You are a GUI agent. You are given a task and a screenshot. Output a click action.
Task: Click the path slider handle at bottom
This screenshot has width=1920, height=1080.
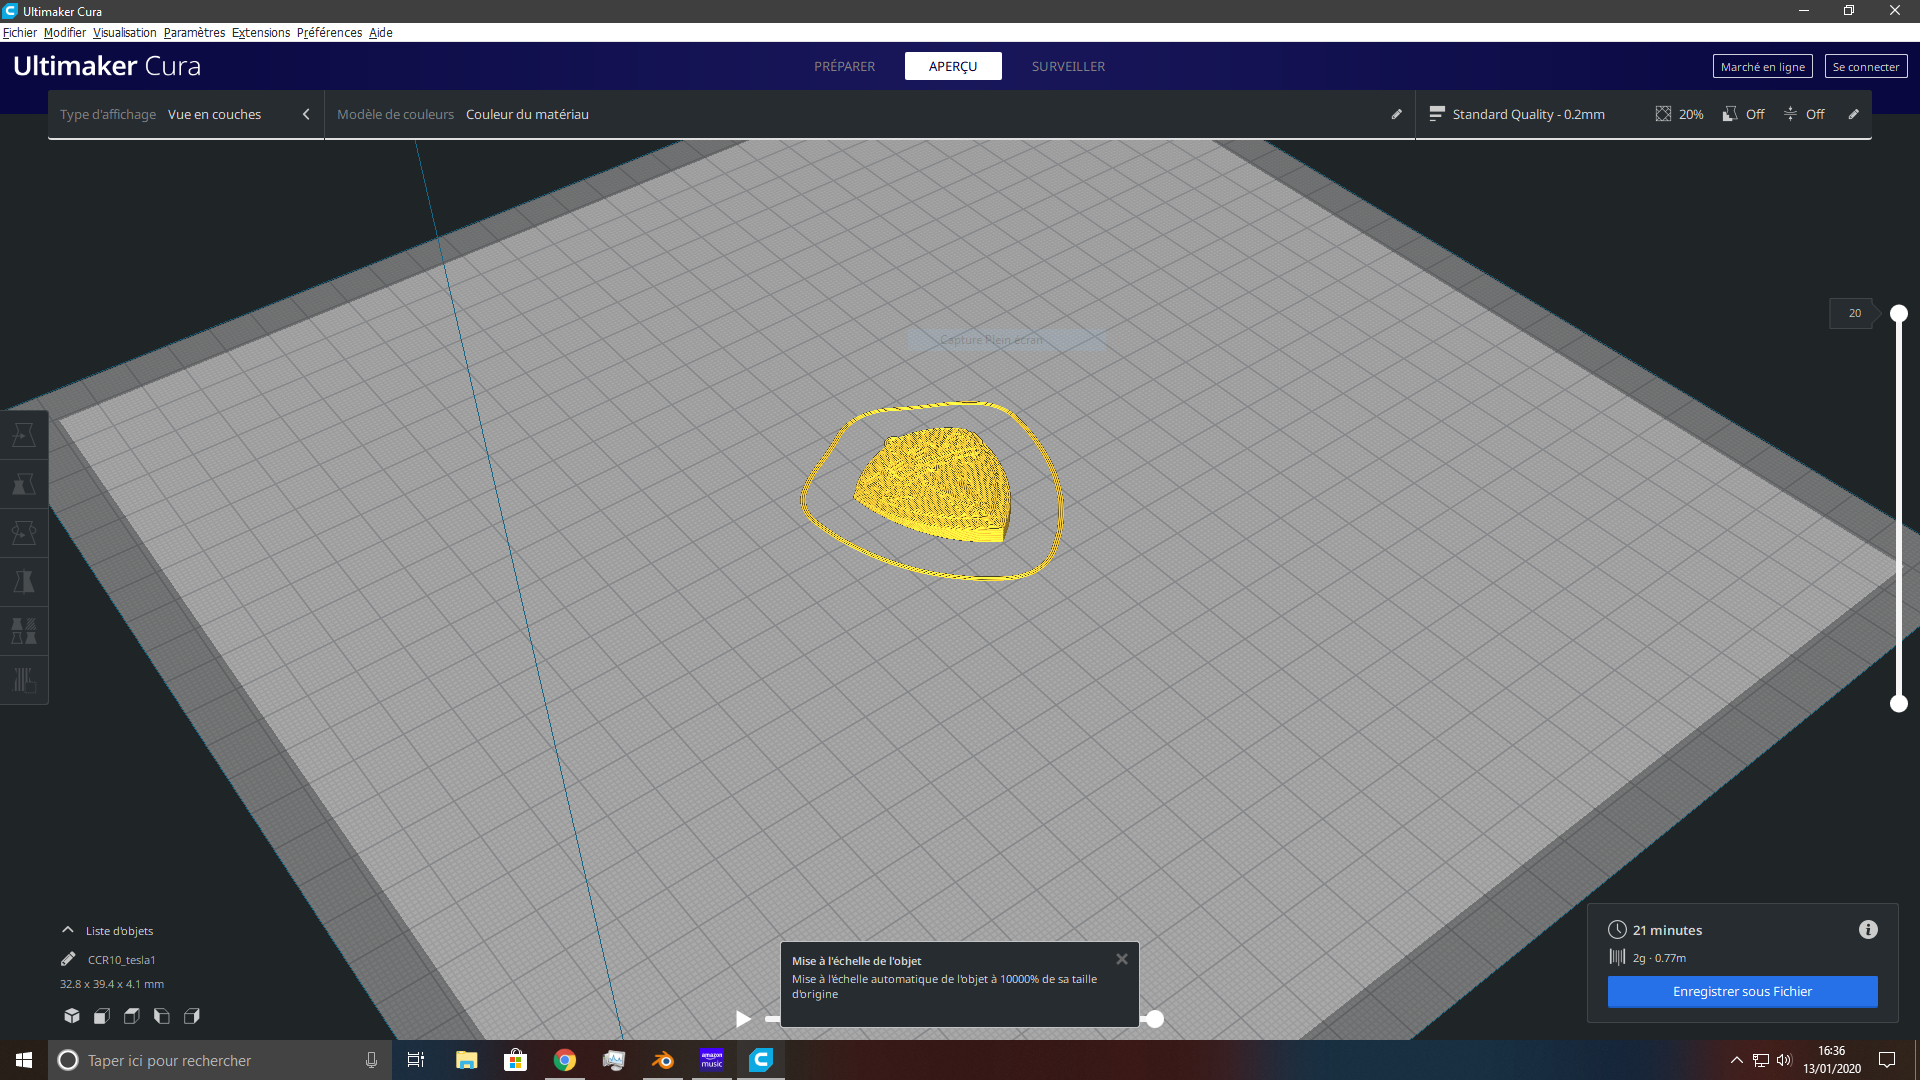click(x=1155, y=1019)
